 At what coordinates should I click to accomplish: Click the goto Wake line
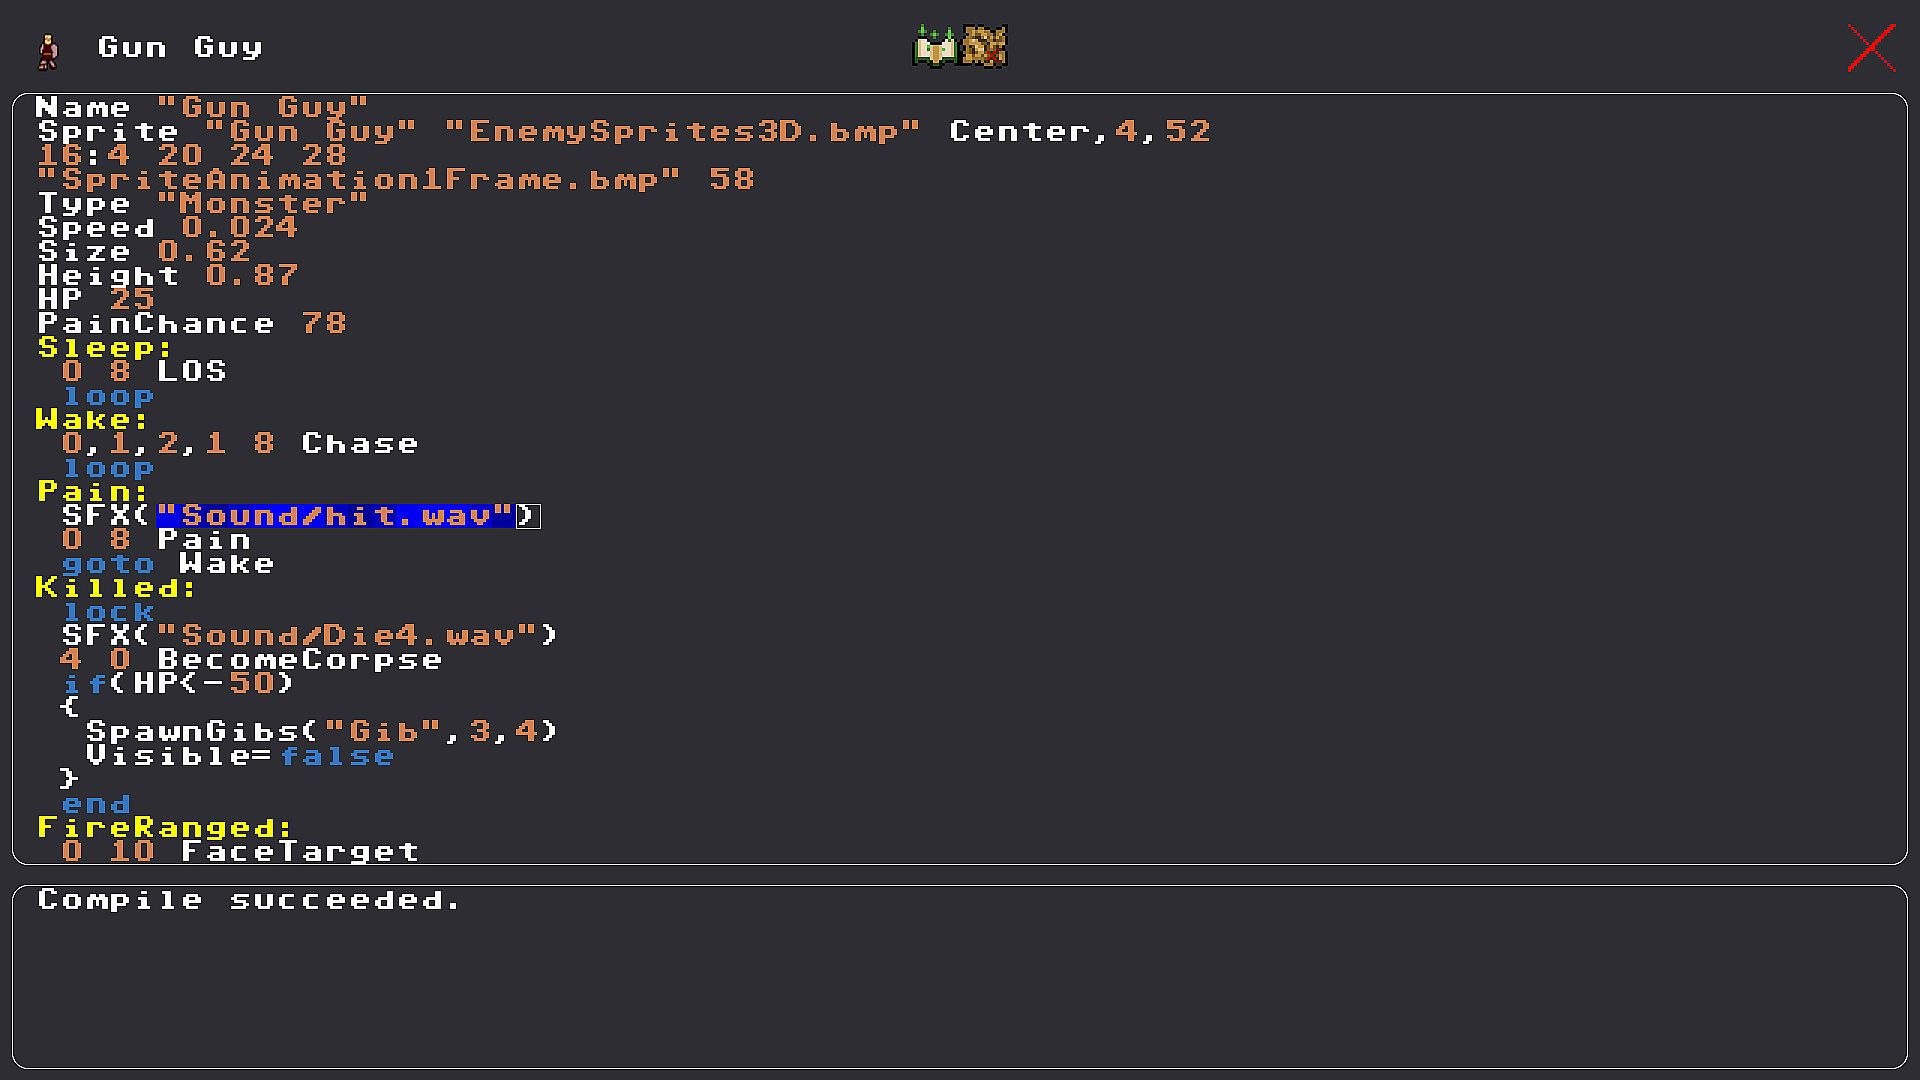click(168, 564)
